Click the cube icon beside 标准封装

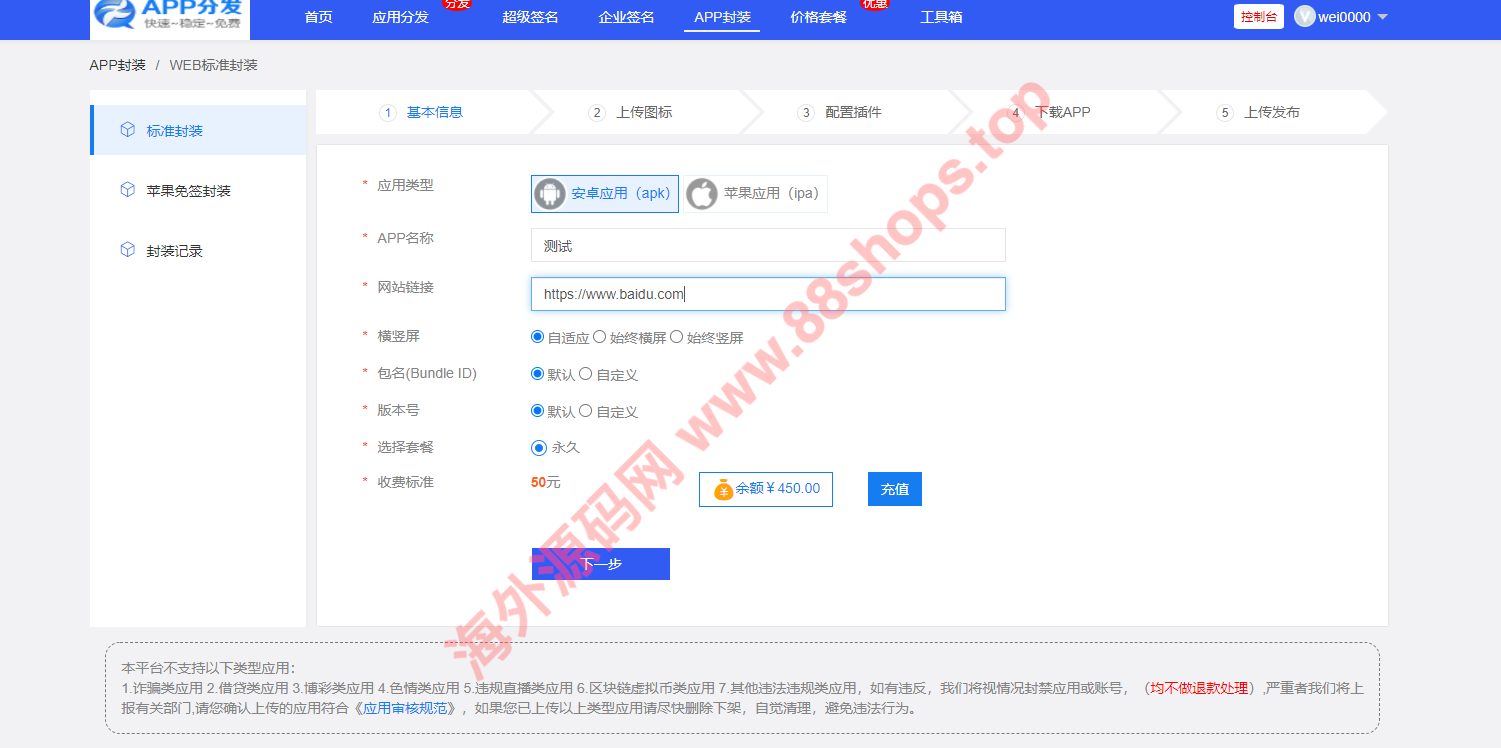pyautogui.click(x=127, y=130)
